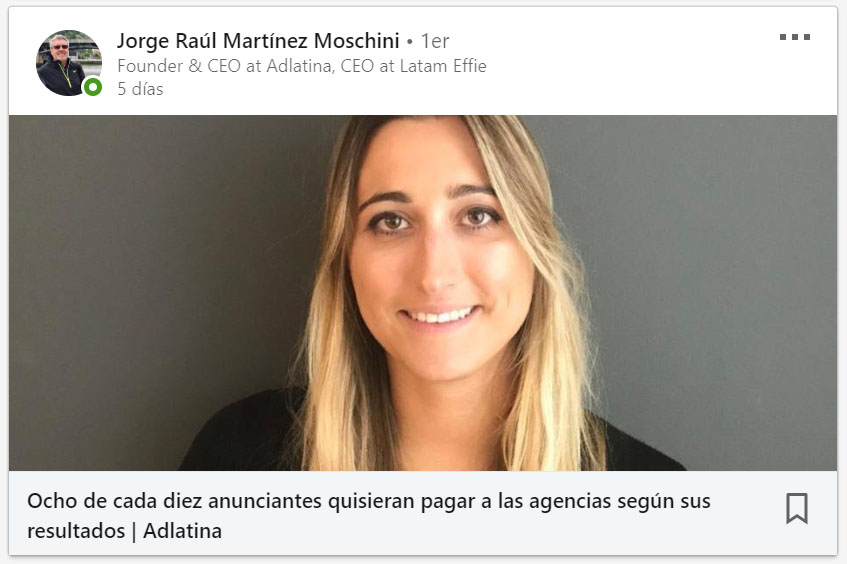847x564 pixels.
Task: Click the surname 'Moschini' in the author's name
Action: click(357, 41)
